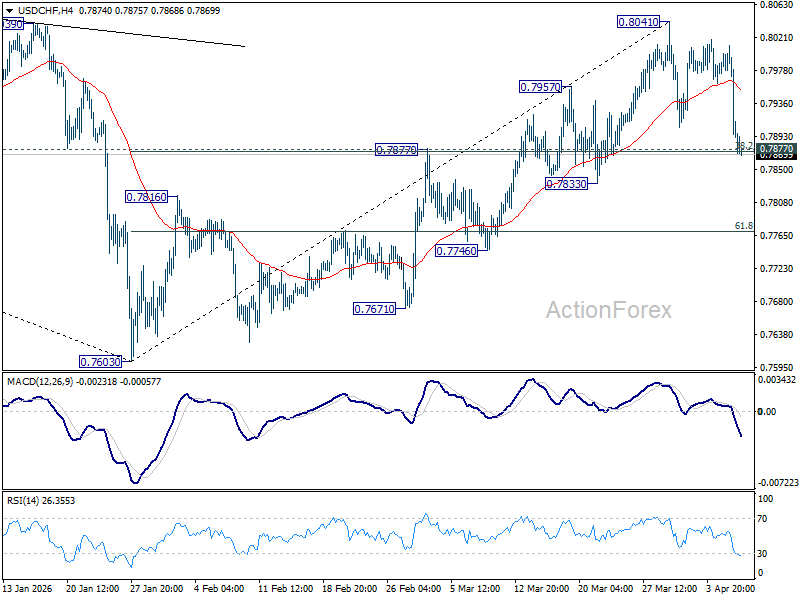Select the 0.79570 price label
The image size is (800, 600).
[x=540, y=87]
